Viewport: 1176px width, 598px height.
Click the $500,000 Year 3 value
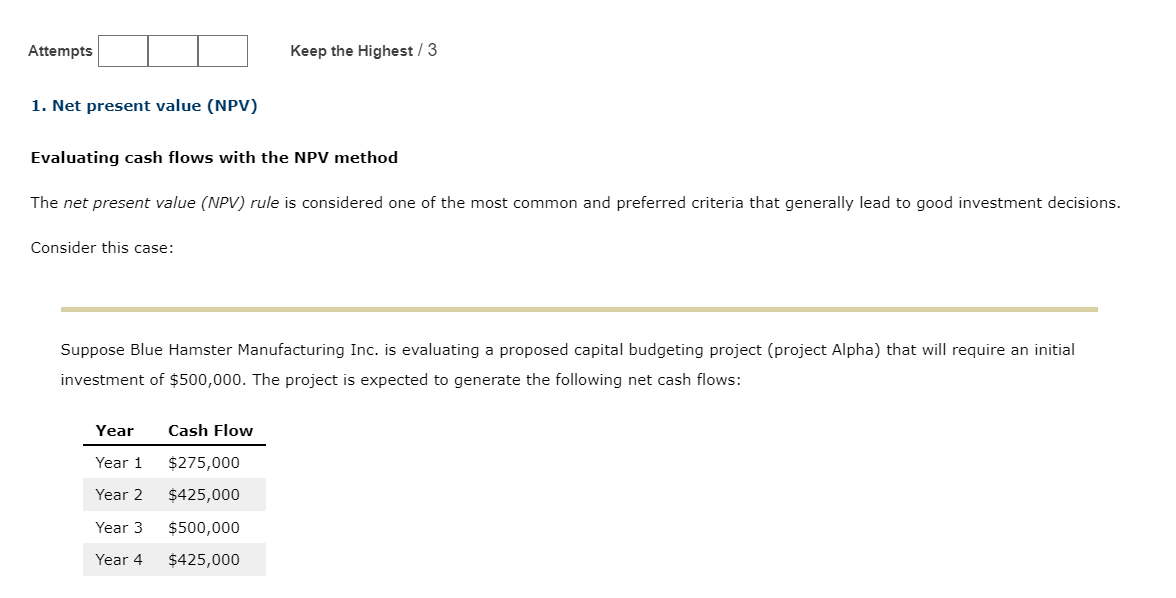(204, 527)
